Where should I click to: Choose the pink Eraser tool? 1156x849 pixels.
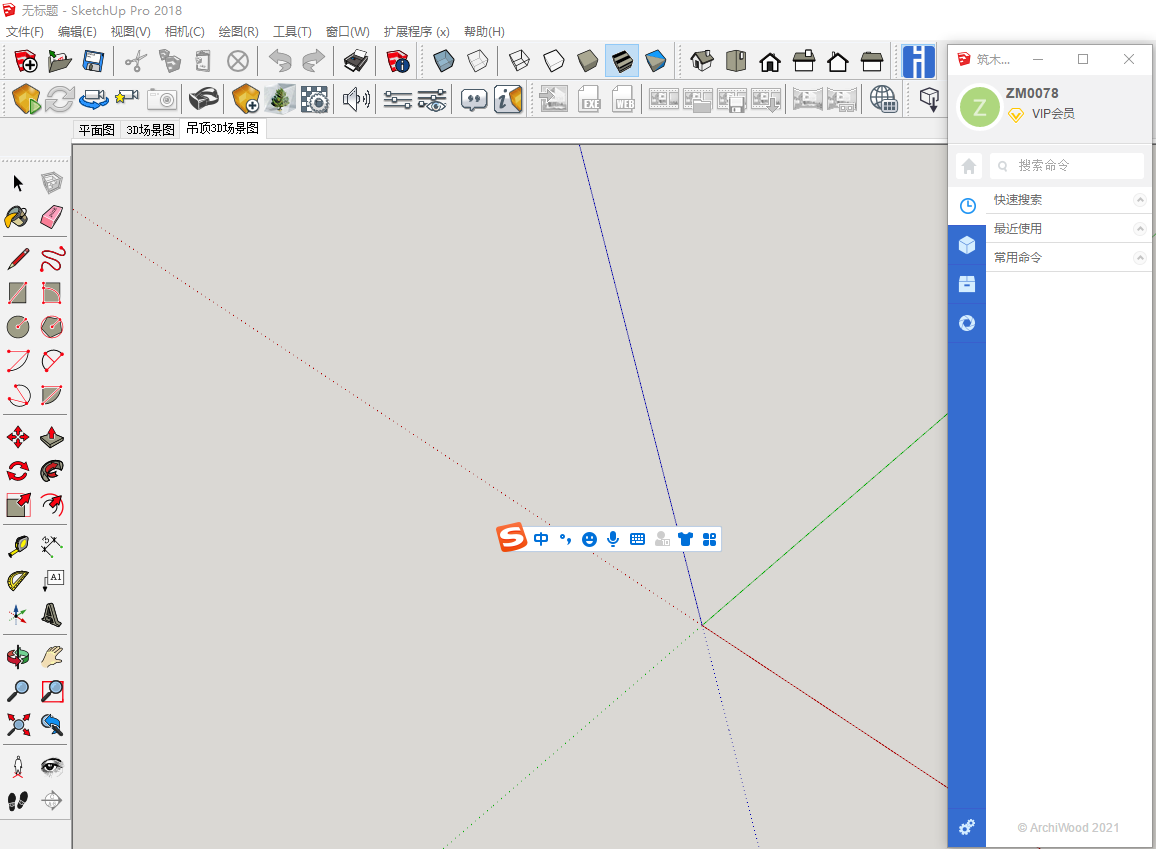pos(52,217)
